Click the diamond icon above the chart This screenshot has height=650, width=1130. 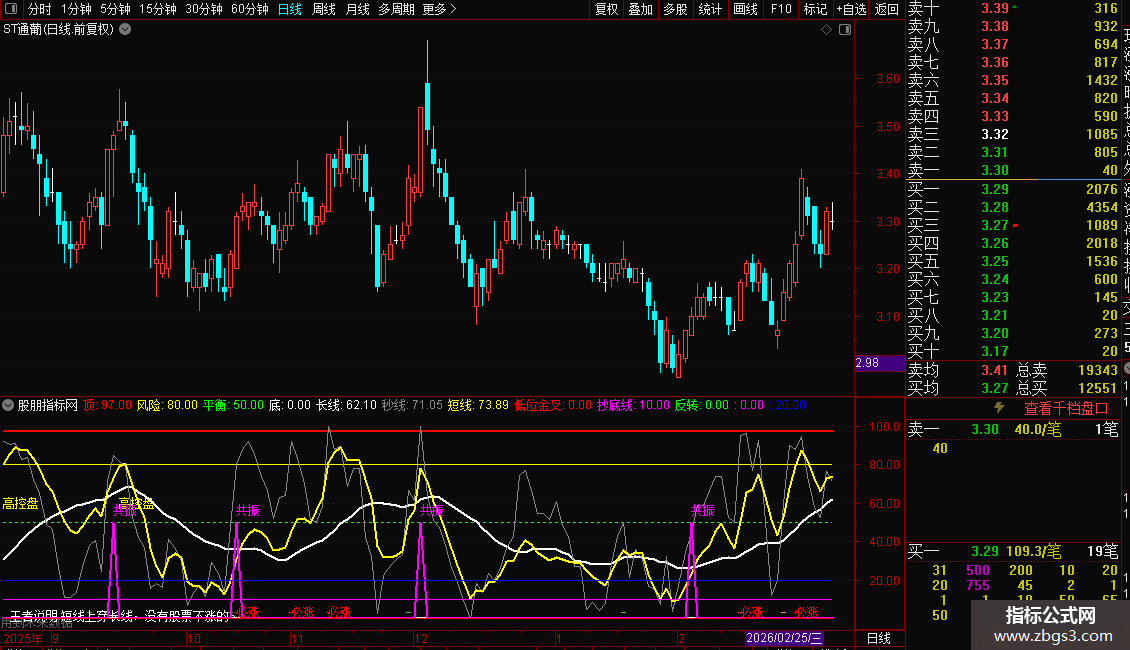(826, 30)
